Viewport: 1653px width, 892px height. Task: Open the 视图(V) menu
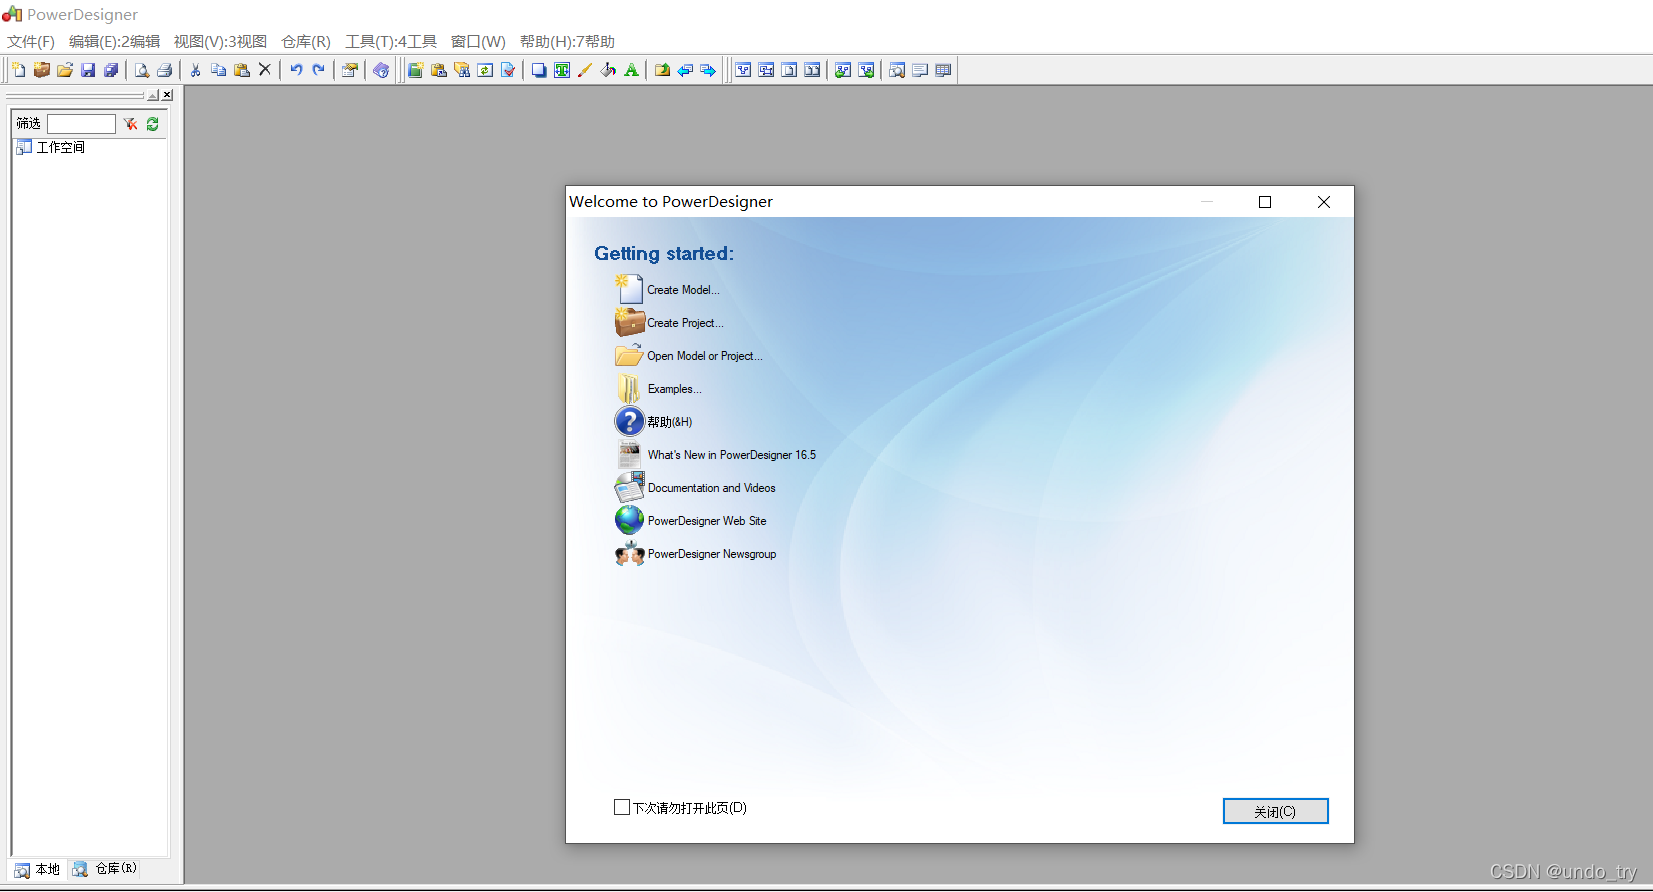[220, 41]
